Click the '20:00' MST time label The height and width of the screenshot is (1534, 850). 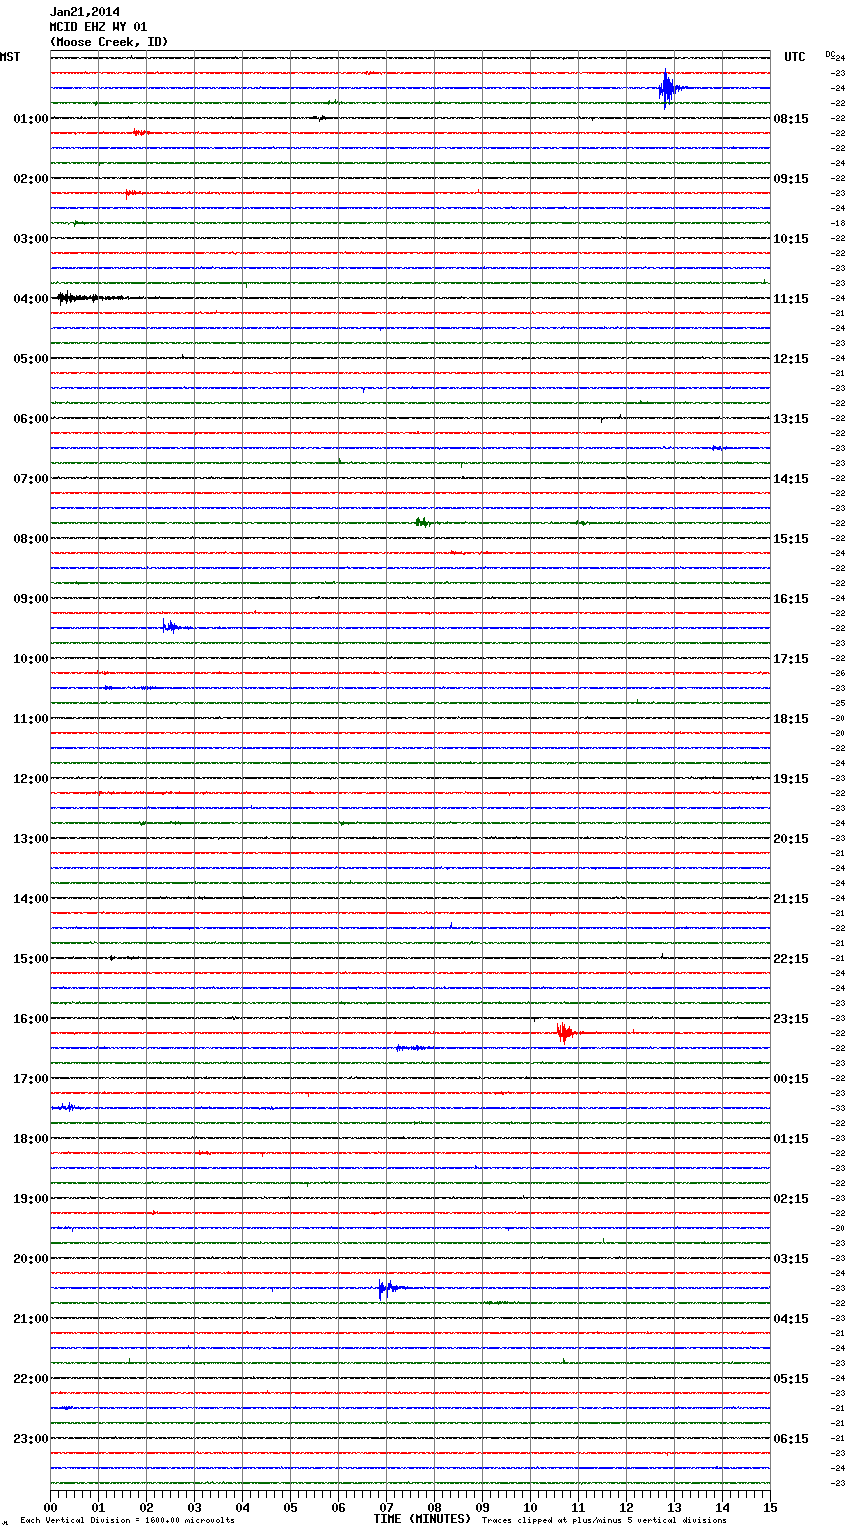click(31, 1258)
